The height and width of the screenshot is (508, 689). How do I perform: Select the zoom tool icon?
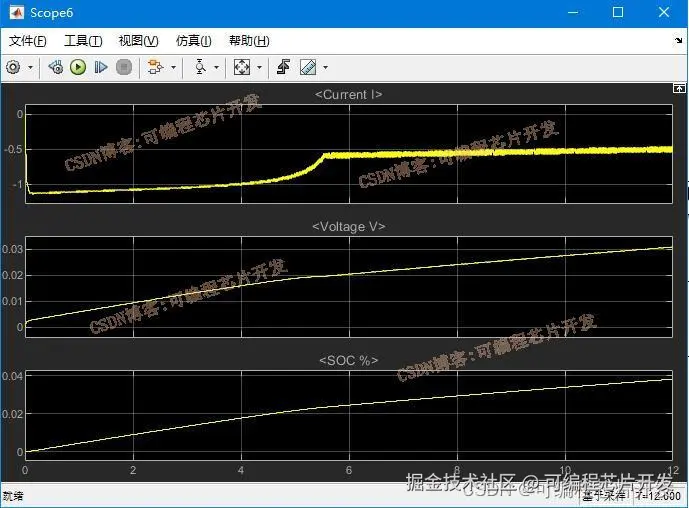click(200, 68)
